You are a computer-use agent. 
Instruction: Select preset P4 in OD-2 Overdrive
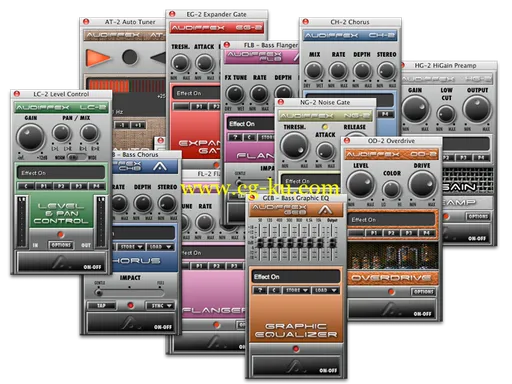(x=426, y=233)
